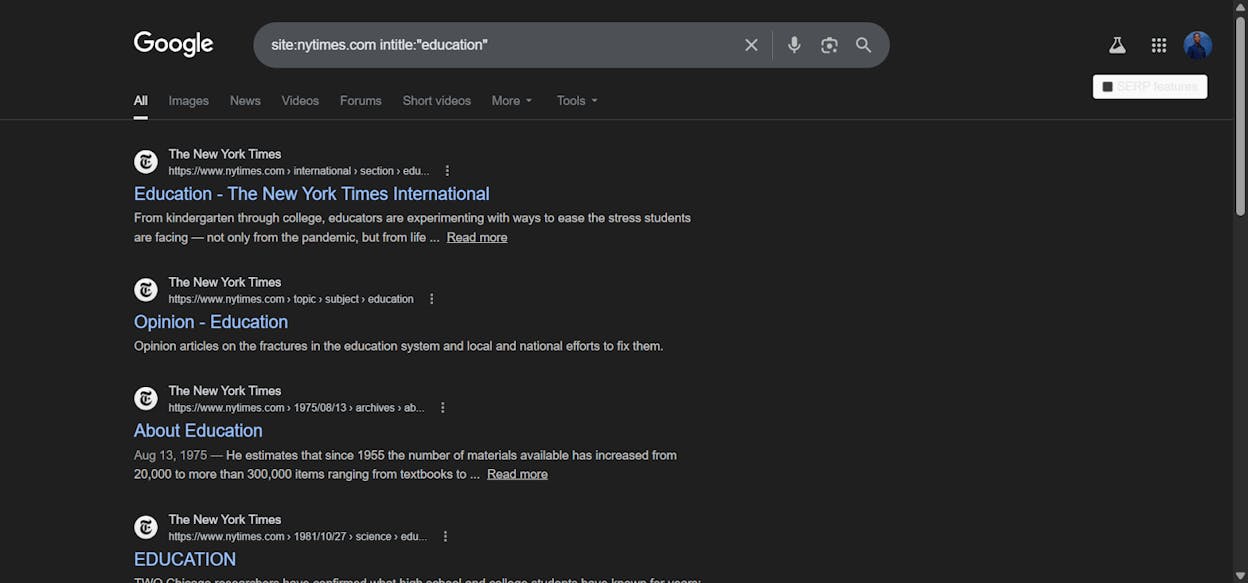Expand the Tools dropdown

pyautogui.click(x=577, y=101)
